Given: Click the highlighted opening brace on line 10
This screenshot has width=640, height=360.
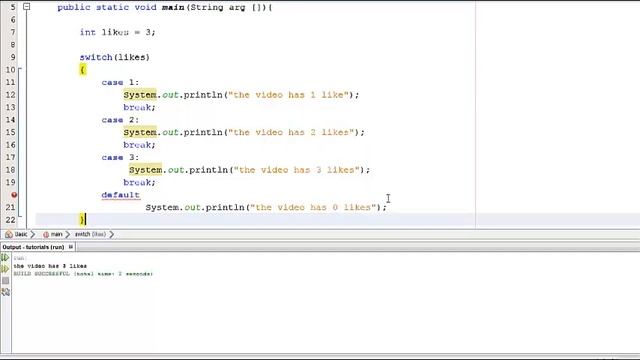Looking at the screenshot, I should [x=83, y=70].
